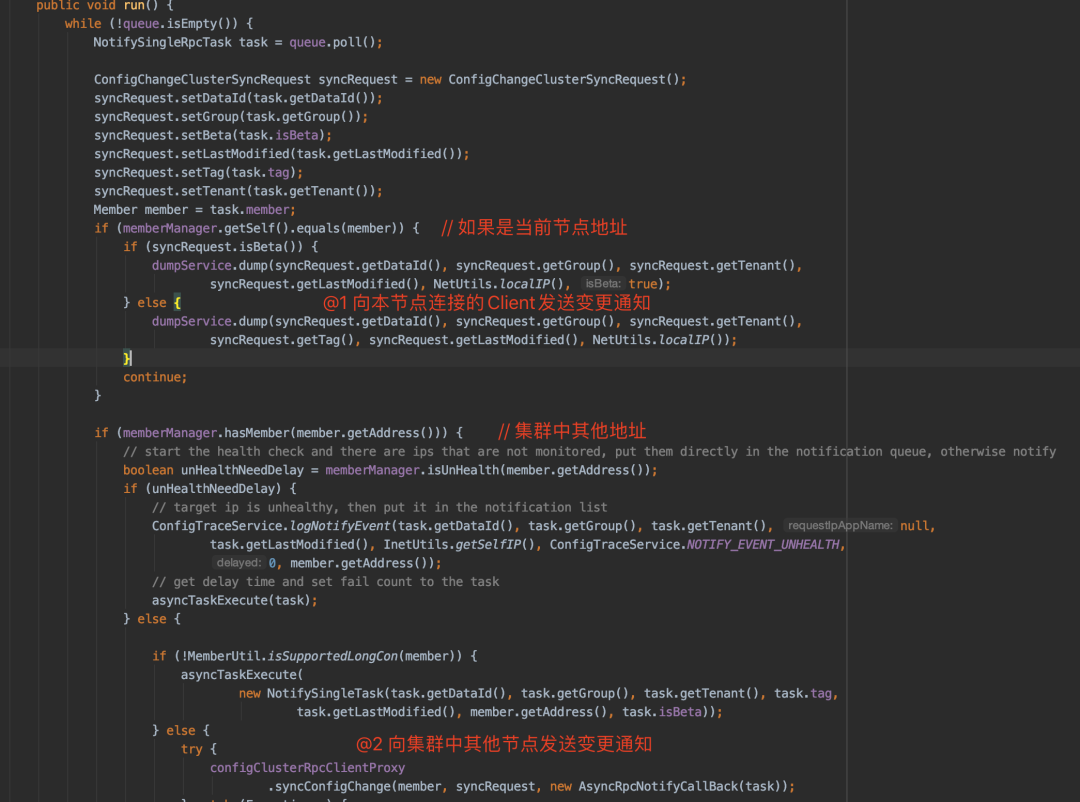Click 'asyncTaskExecute(task);' statement
The height and width of the screenshot is (802, 1080).
[x=235, y=600]
